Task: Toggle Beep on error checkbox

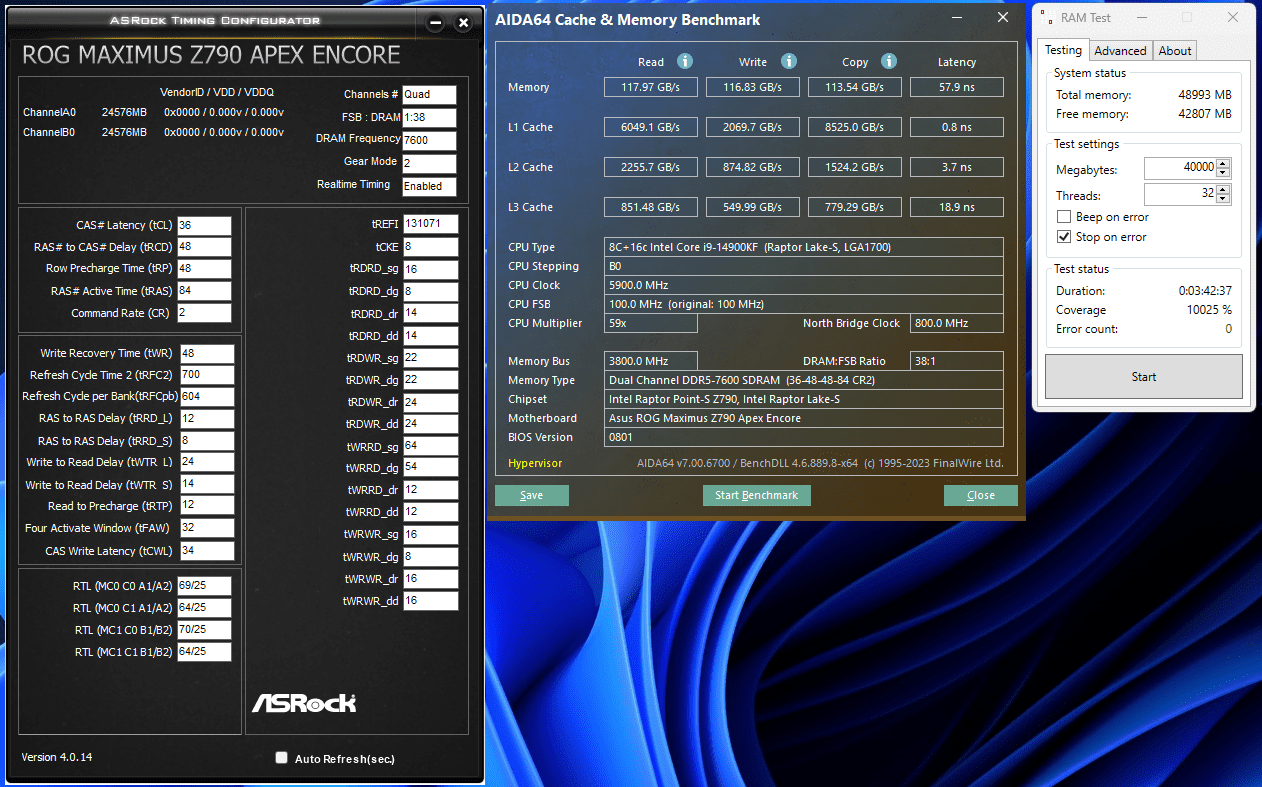Action: pyautogui.click(x=1064, y=217)
